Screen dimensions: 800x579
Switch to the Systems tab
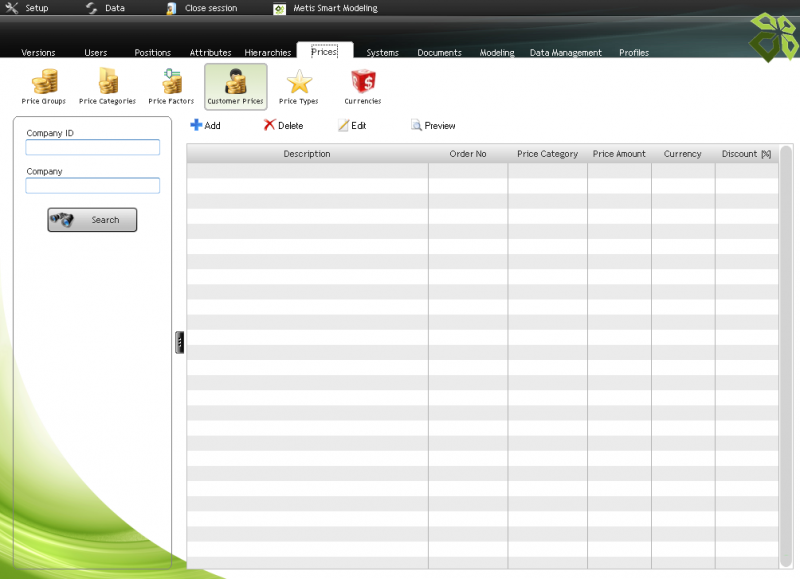pyautogui.click(x=382, y=53)
